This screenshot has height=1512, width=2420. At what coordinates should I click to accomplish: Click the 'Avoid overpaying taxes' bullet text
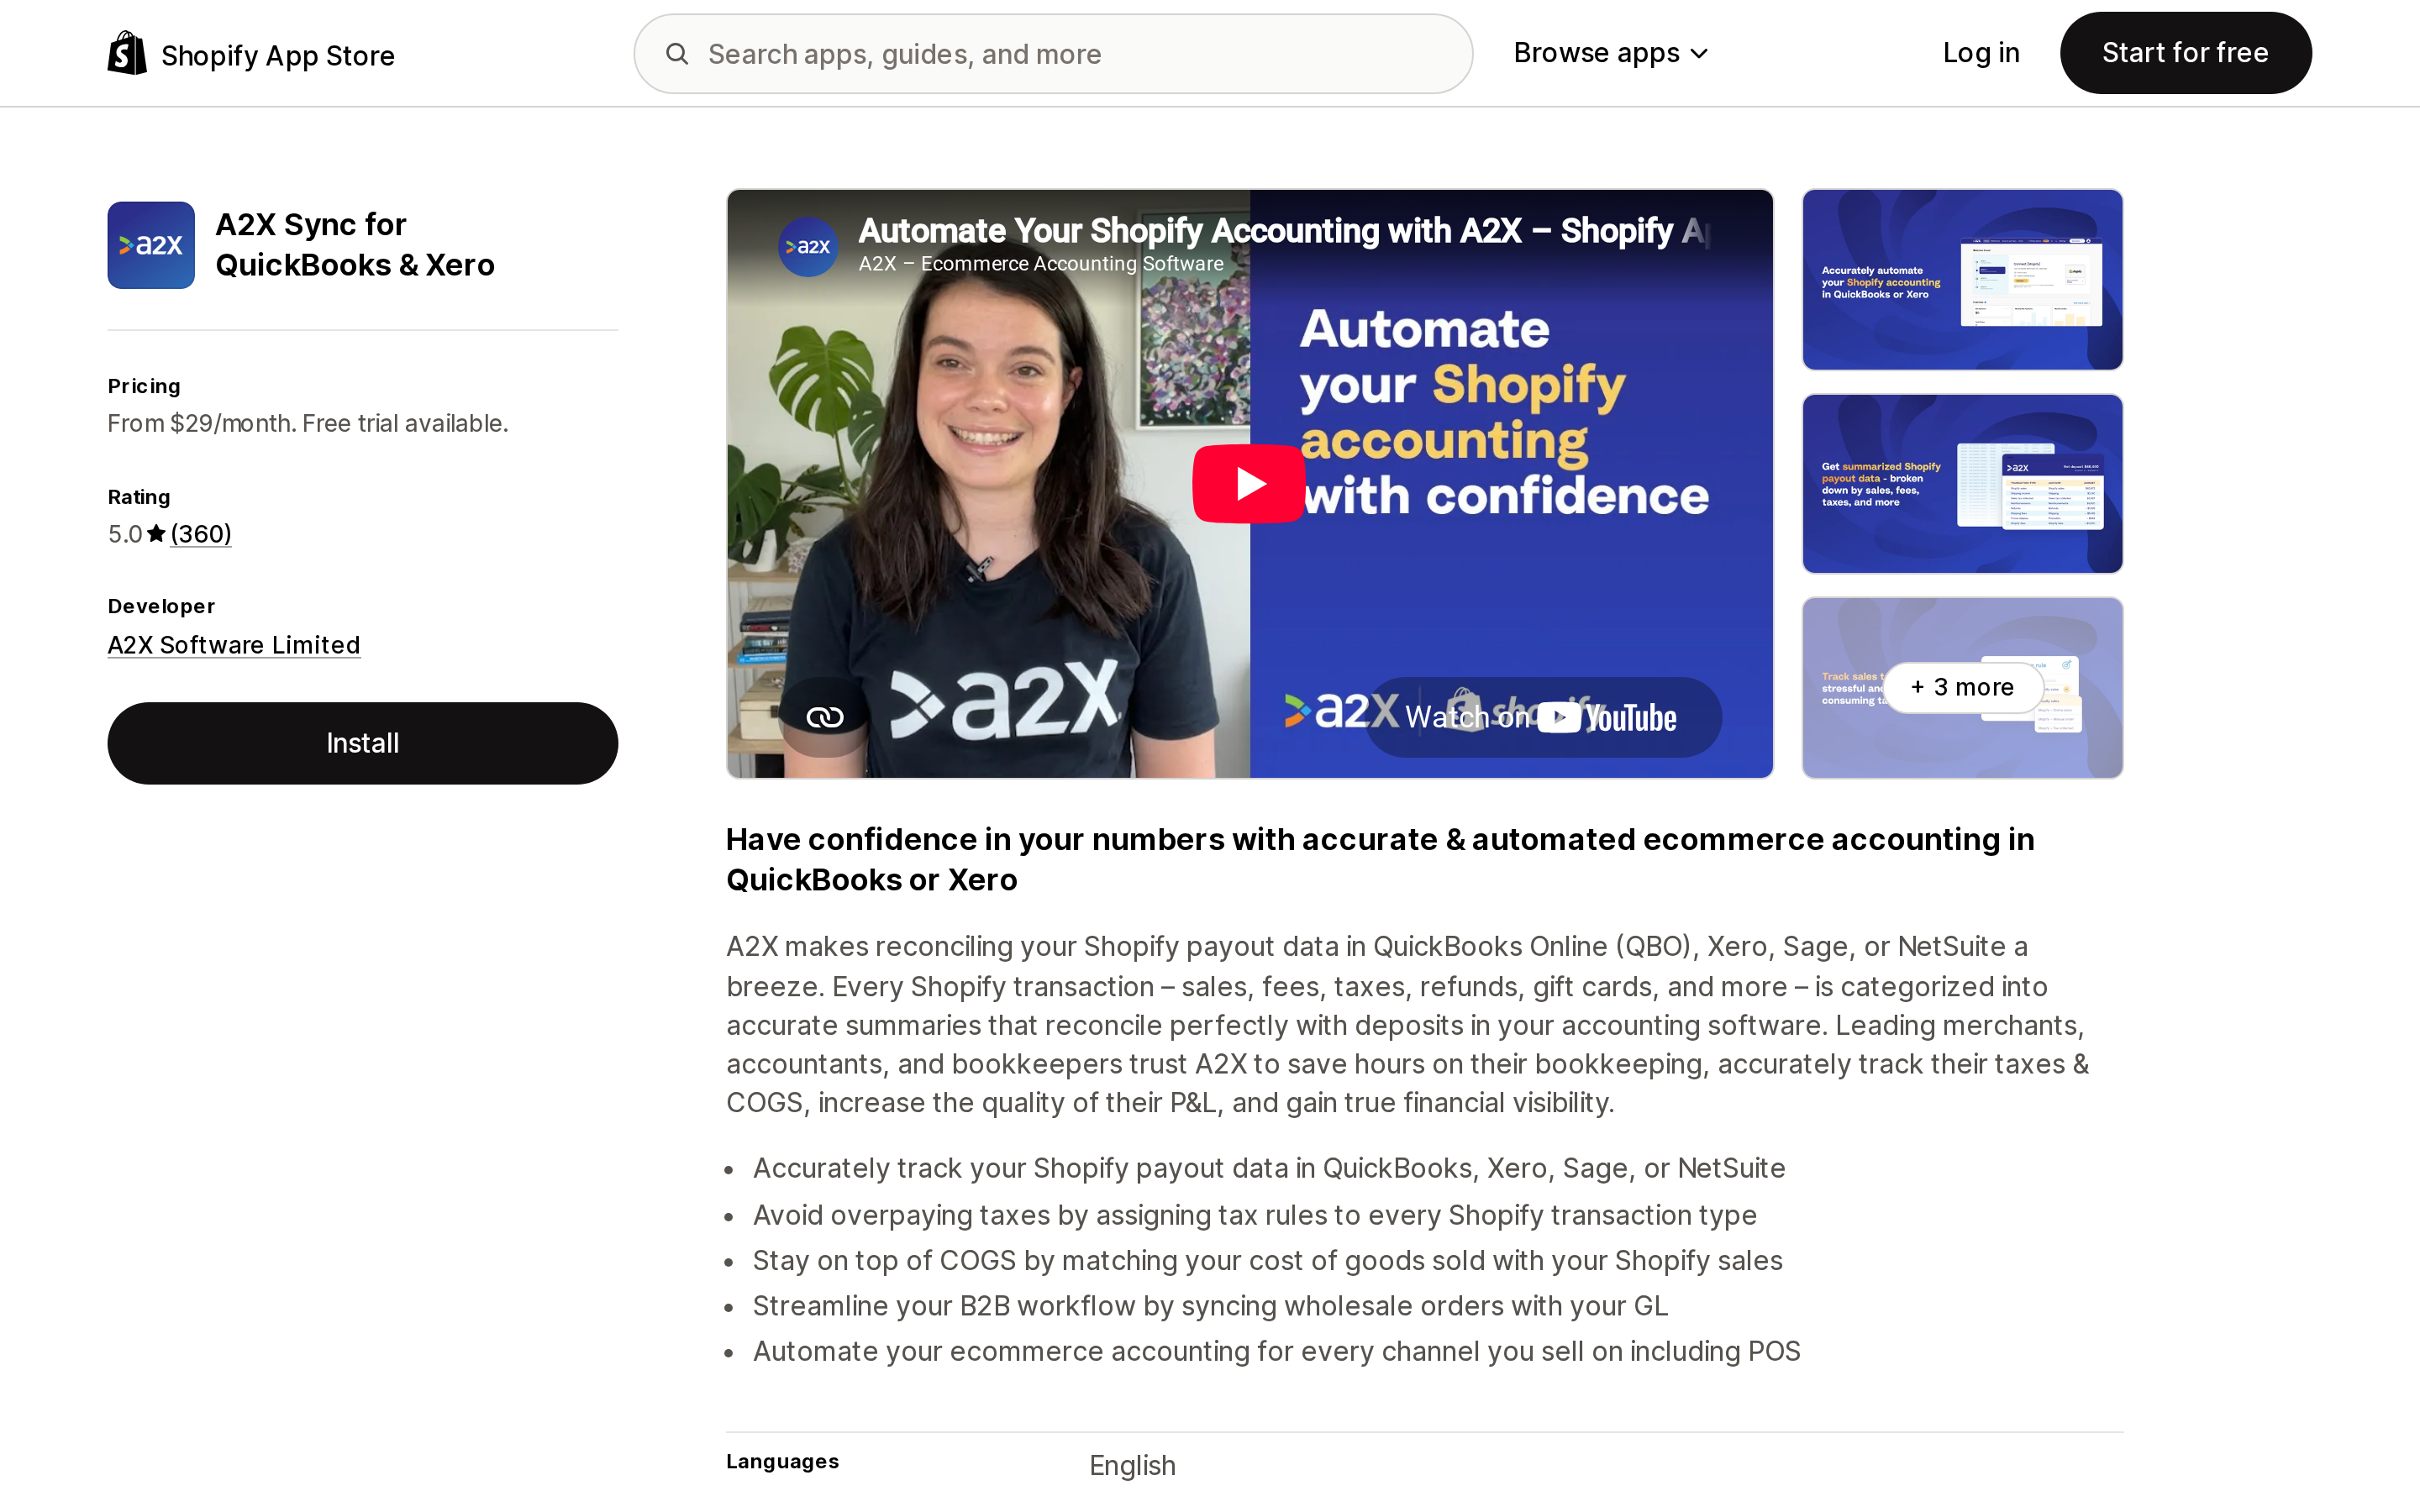tap(1254, 1215)
